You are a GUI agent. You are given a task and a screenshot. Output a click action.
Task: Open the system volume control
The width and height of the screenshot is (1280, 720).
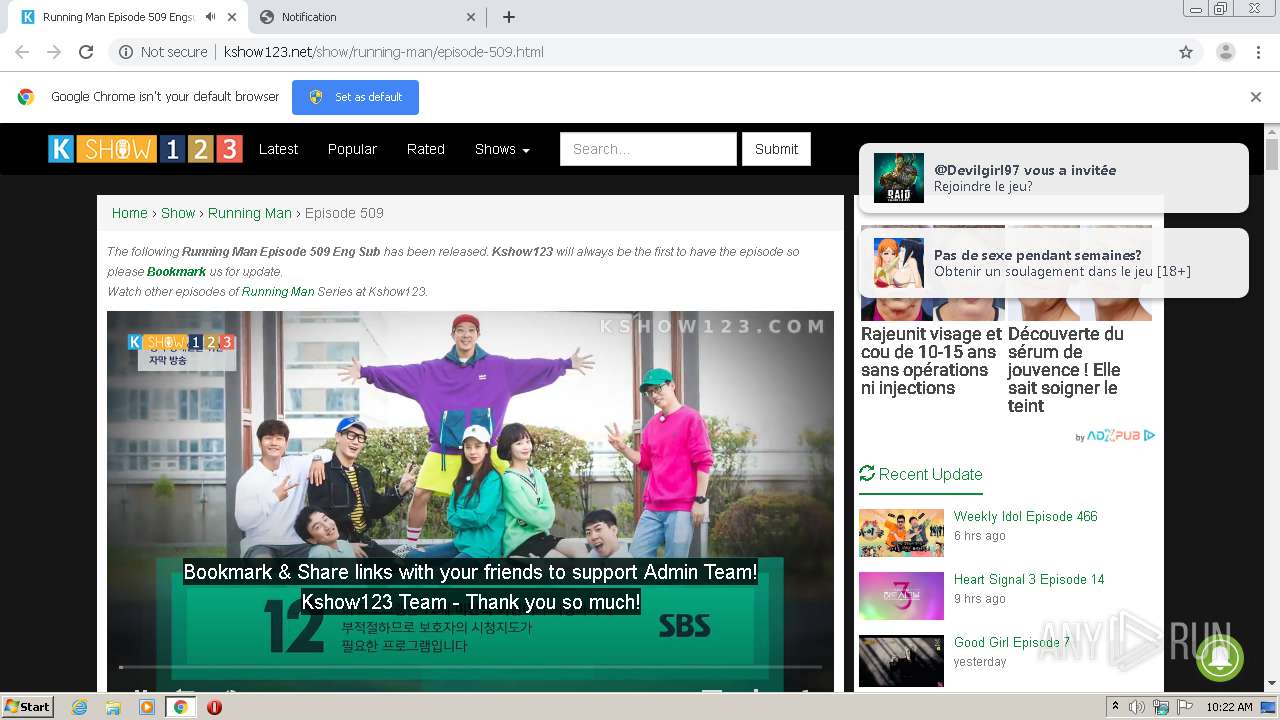tap(1138, 707)
